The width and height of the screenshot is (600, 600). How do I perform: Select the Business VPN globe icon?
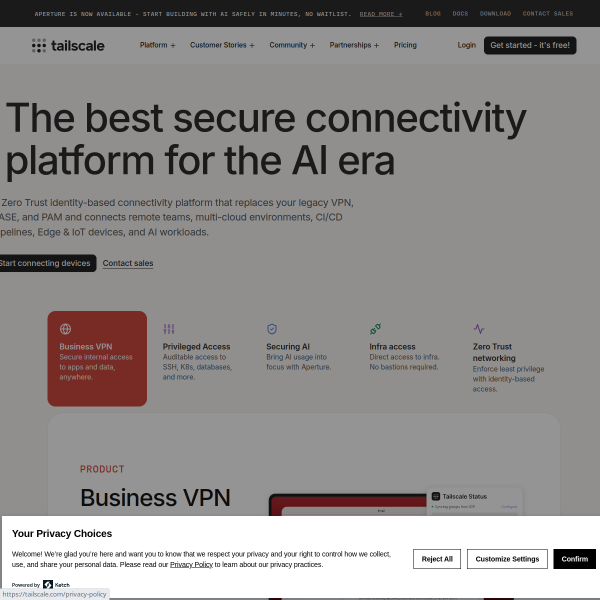[x=65, y=329]
